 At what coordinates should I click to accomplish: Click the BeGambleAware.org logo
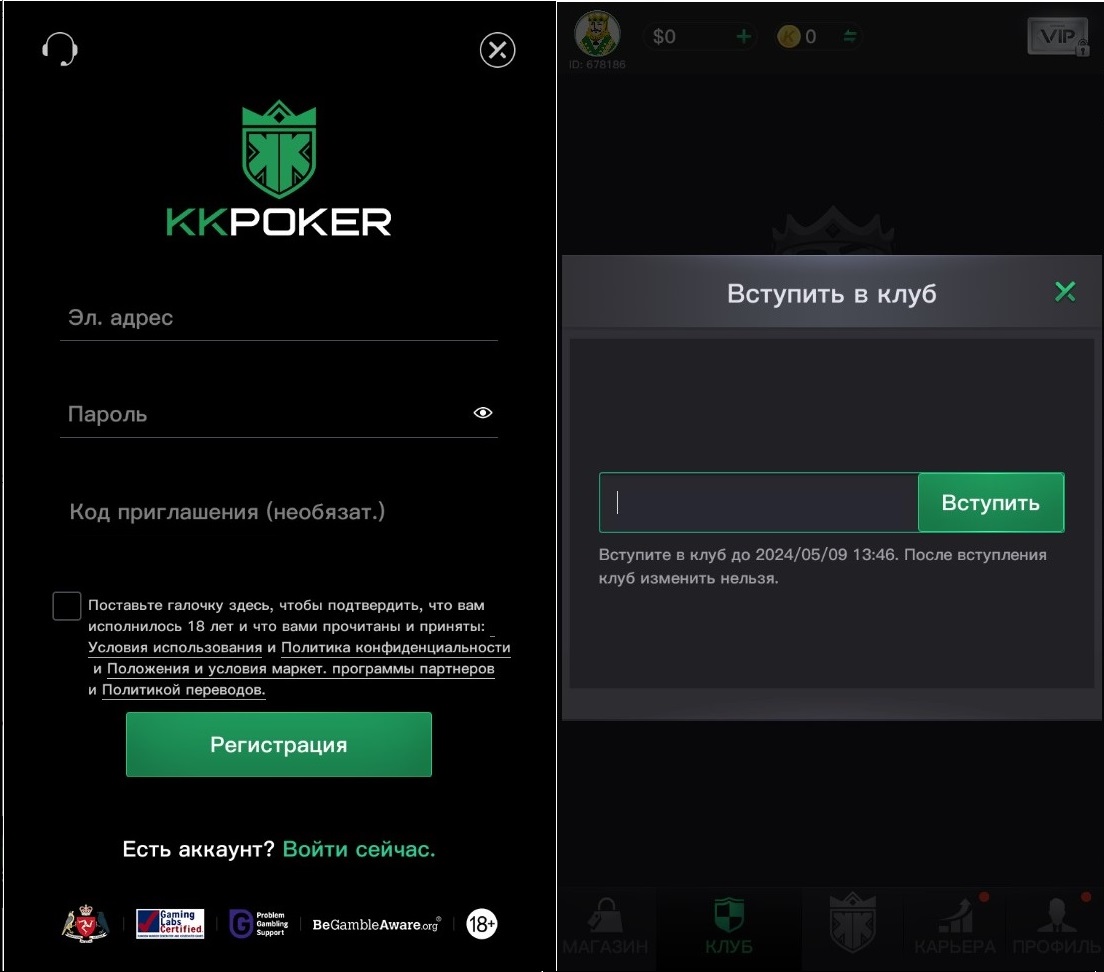[x=377, y=924]
